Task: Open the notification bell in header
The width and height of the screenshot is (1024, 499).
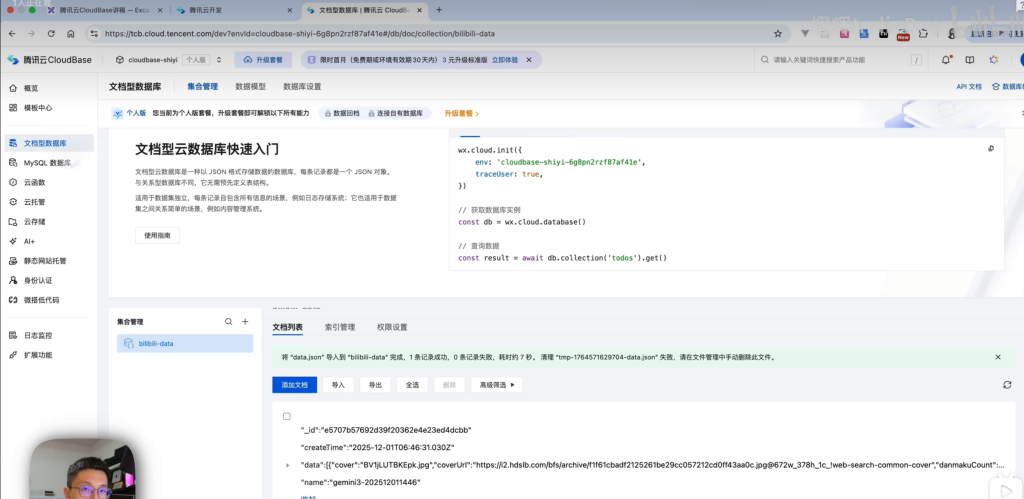Action: [946, 60]
